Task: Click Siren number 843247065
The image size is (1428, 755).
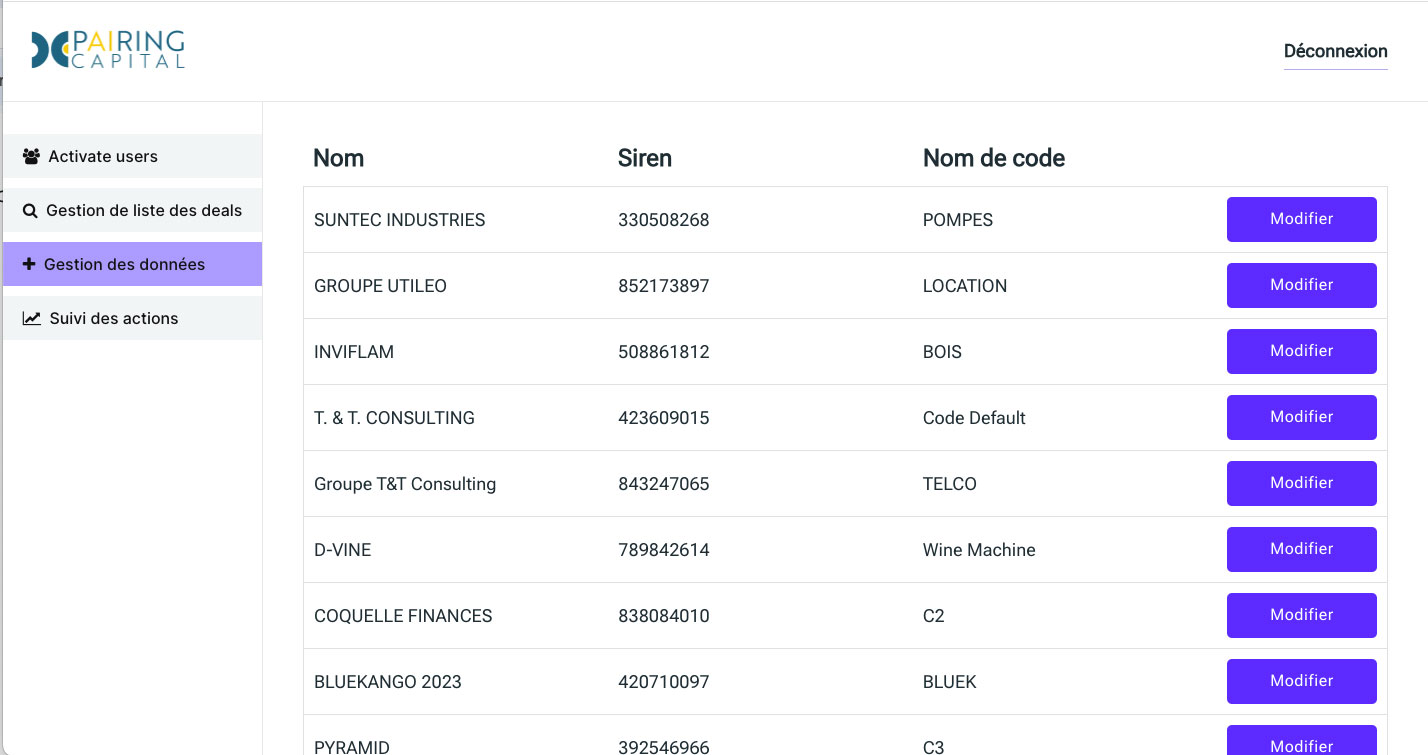Action: click(664, 484)
